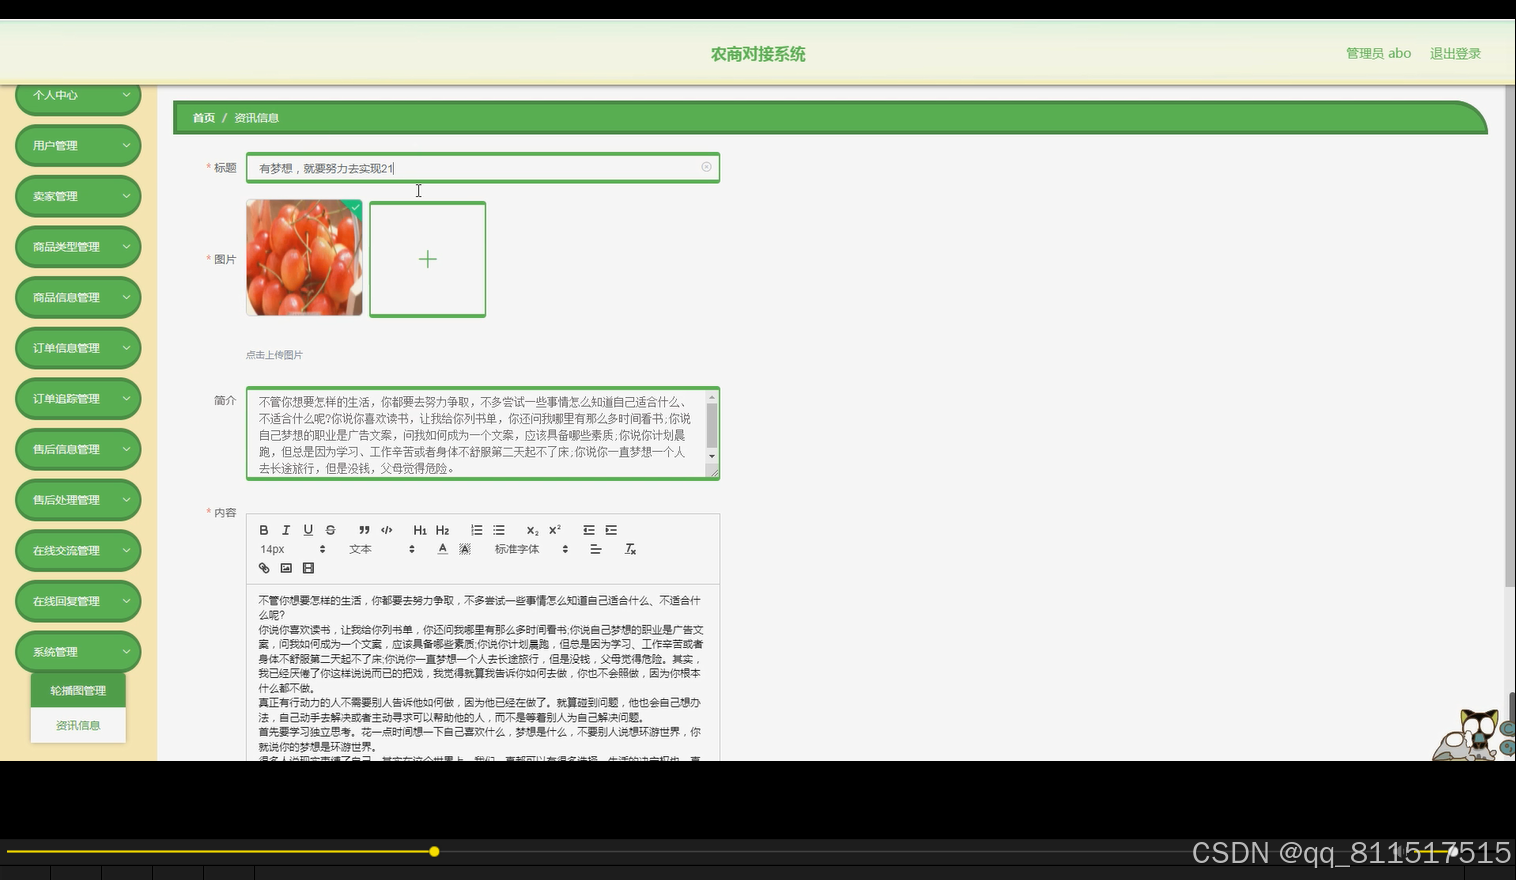The height and width of the screenshot is (880, 1516).
Task: Insert a blockquote in the editor
Action: [365, 529]
